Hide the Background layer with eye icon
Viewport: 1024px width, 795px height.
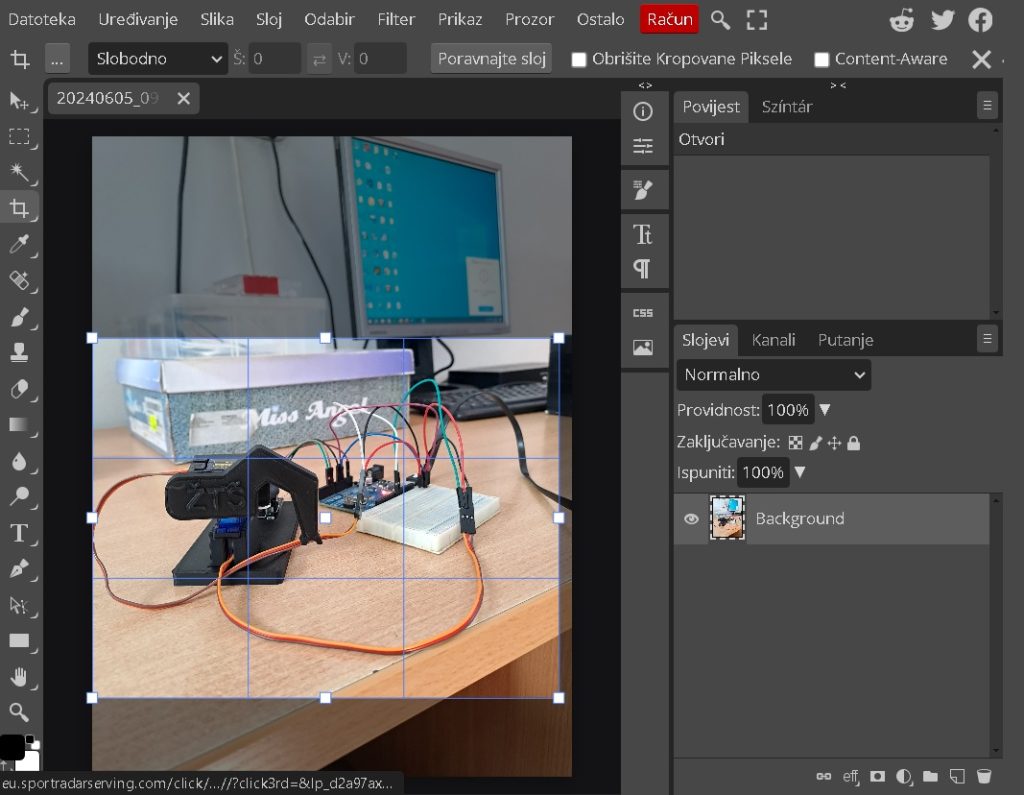click(x=691, y=519)
